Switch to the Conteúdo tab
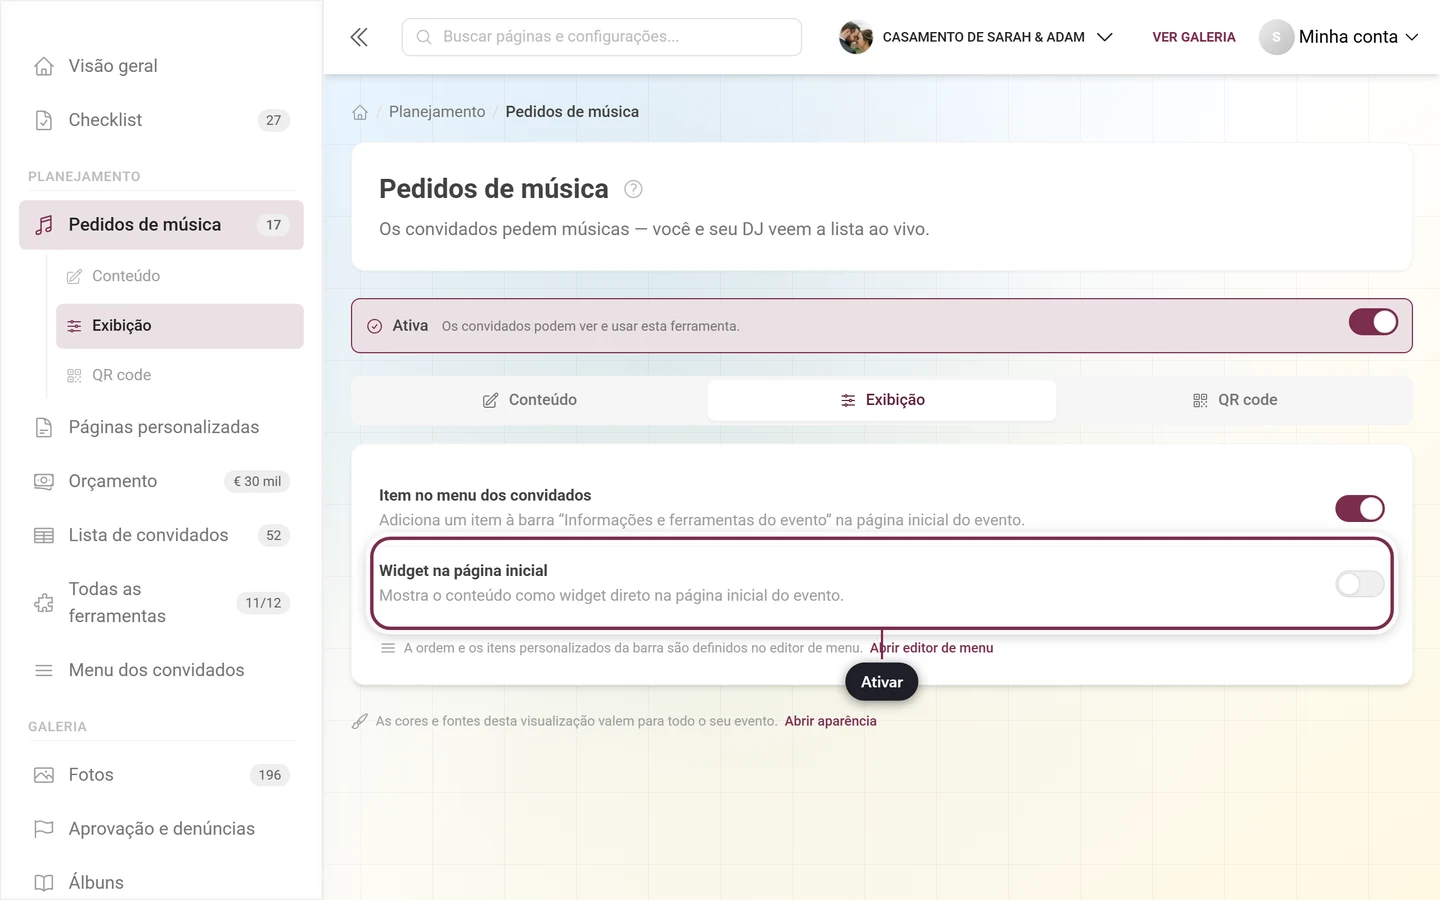This screenshot has width=1440, height=900. click(x=530, y=400)
